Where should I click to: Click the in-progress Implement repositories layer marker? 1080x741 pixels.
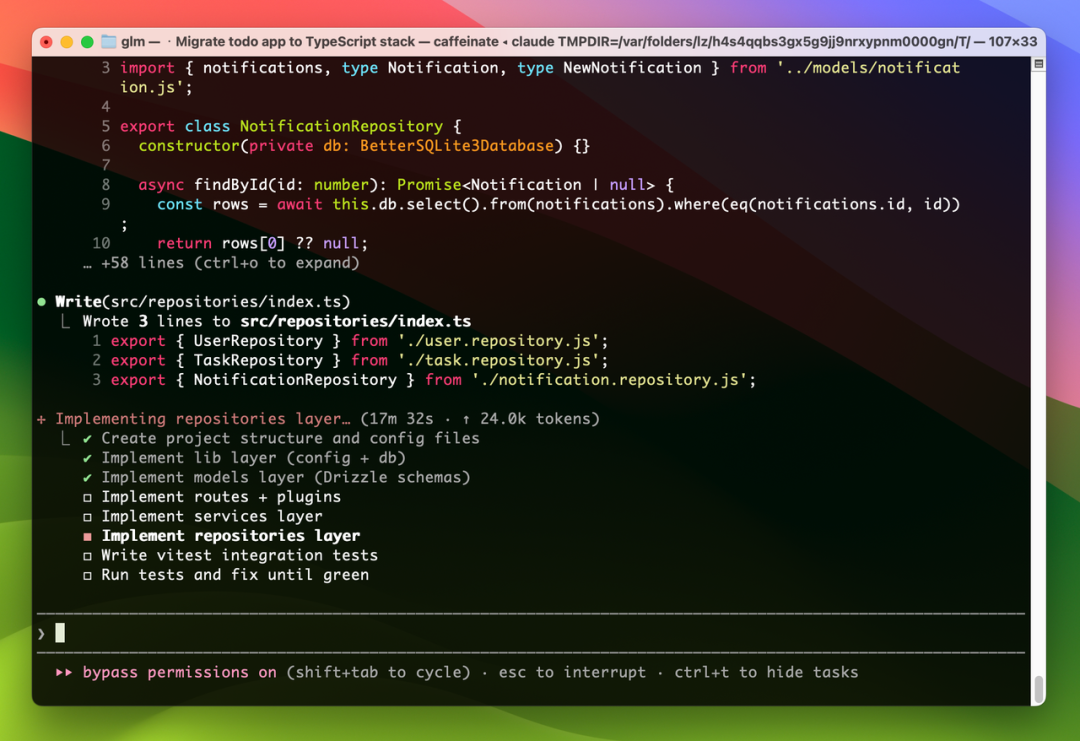pos(87,536)
